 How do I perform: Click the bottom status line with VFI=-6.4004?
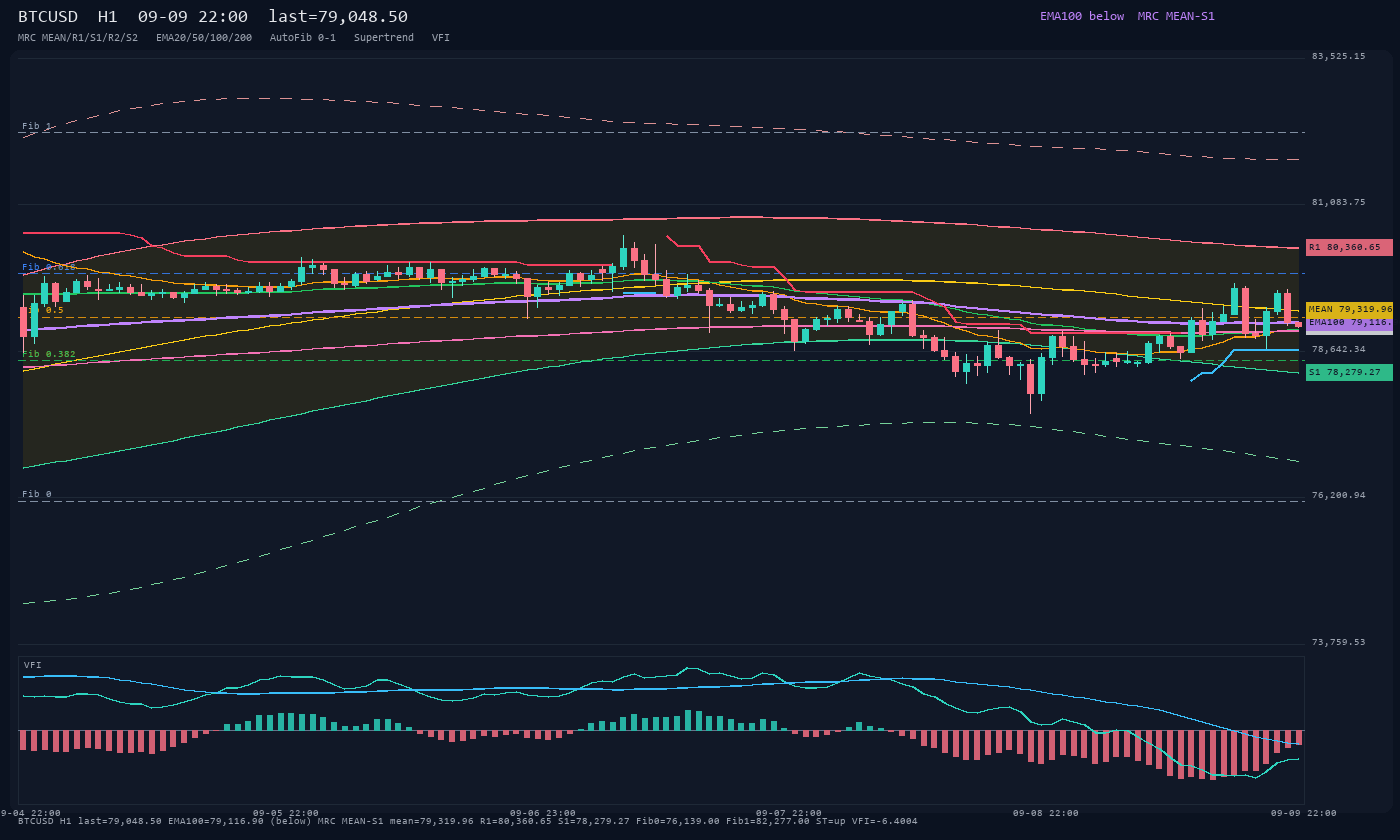(x=468, y=821)
